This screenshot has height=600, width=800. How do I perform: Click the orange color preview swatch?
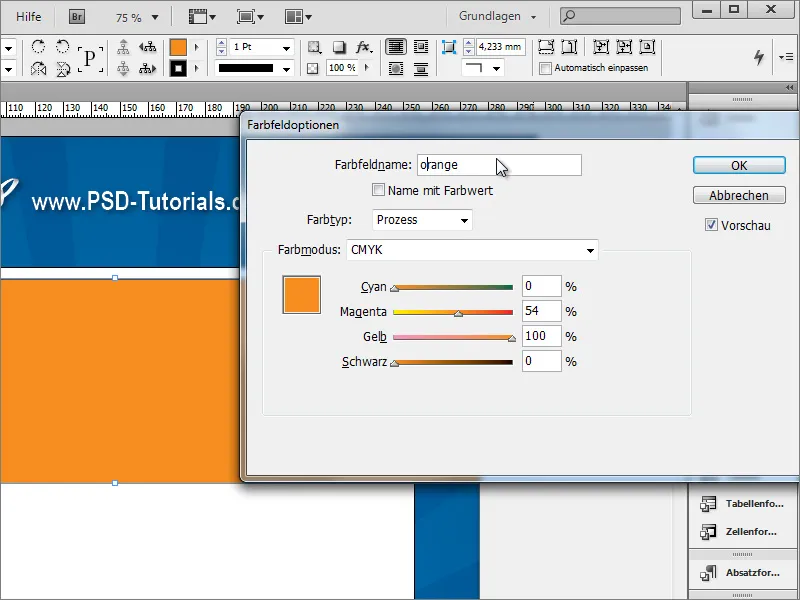coord(301,297)
